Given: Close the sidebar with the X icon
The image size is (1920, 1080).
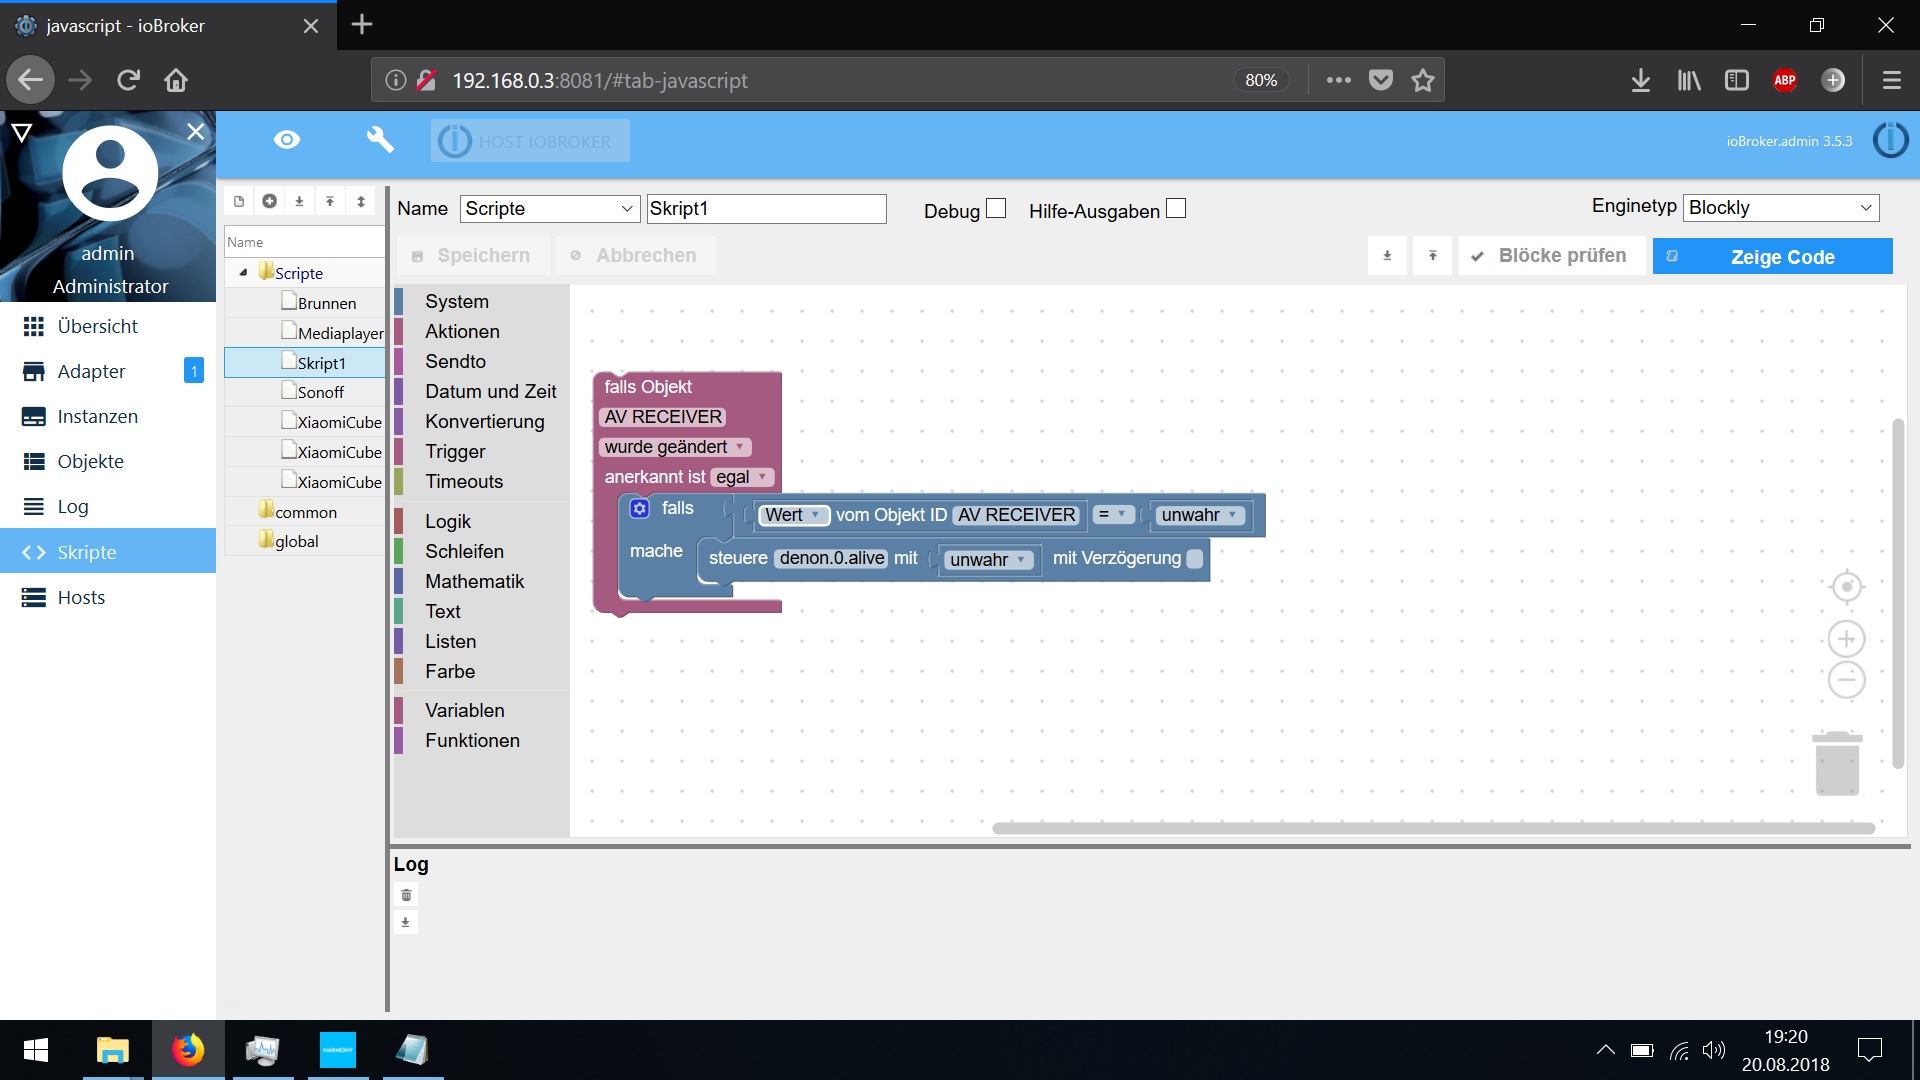Looking at the screenshot, I should click(x=196, y=131).
